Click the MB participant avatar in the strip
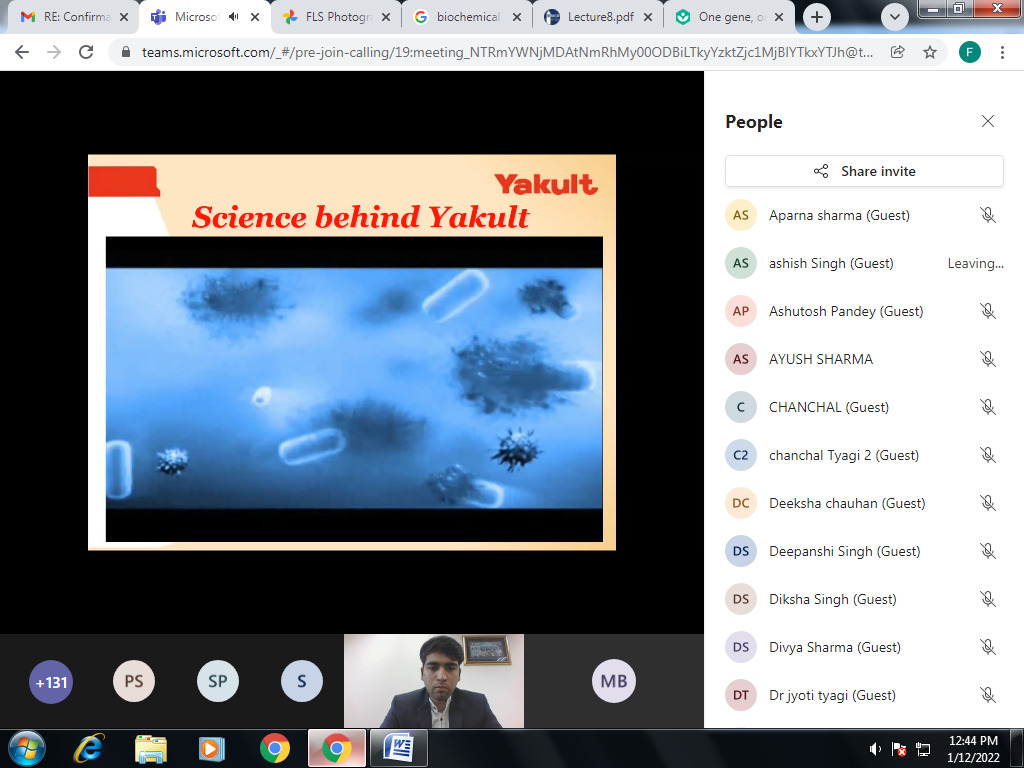The image size is (1024, 768). click(614, 681)
